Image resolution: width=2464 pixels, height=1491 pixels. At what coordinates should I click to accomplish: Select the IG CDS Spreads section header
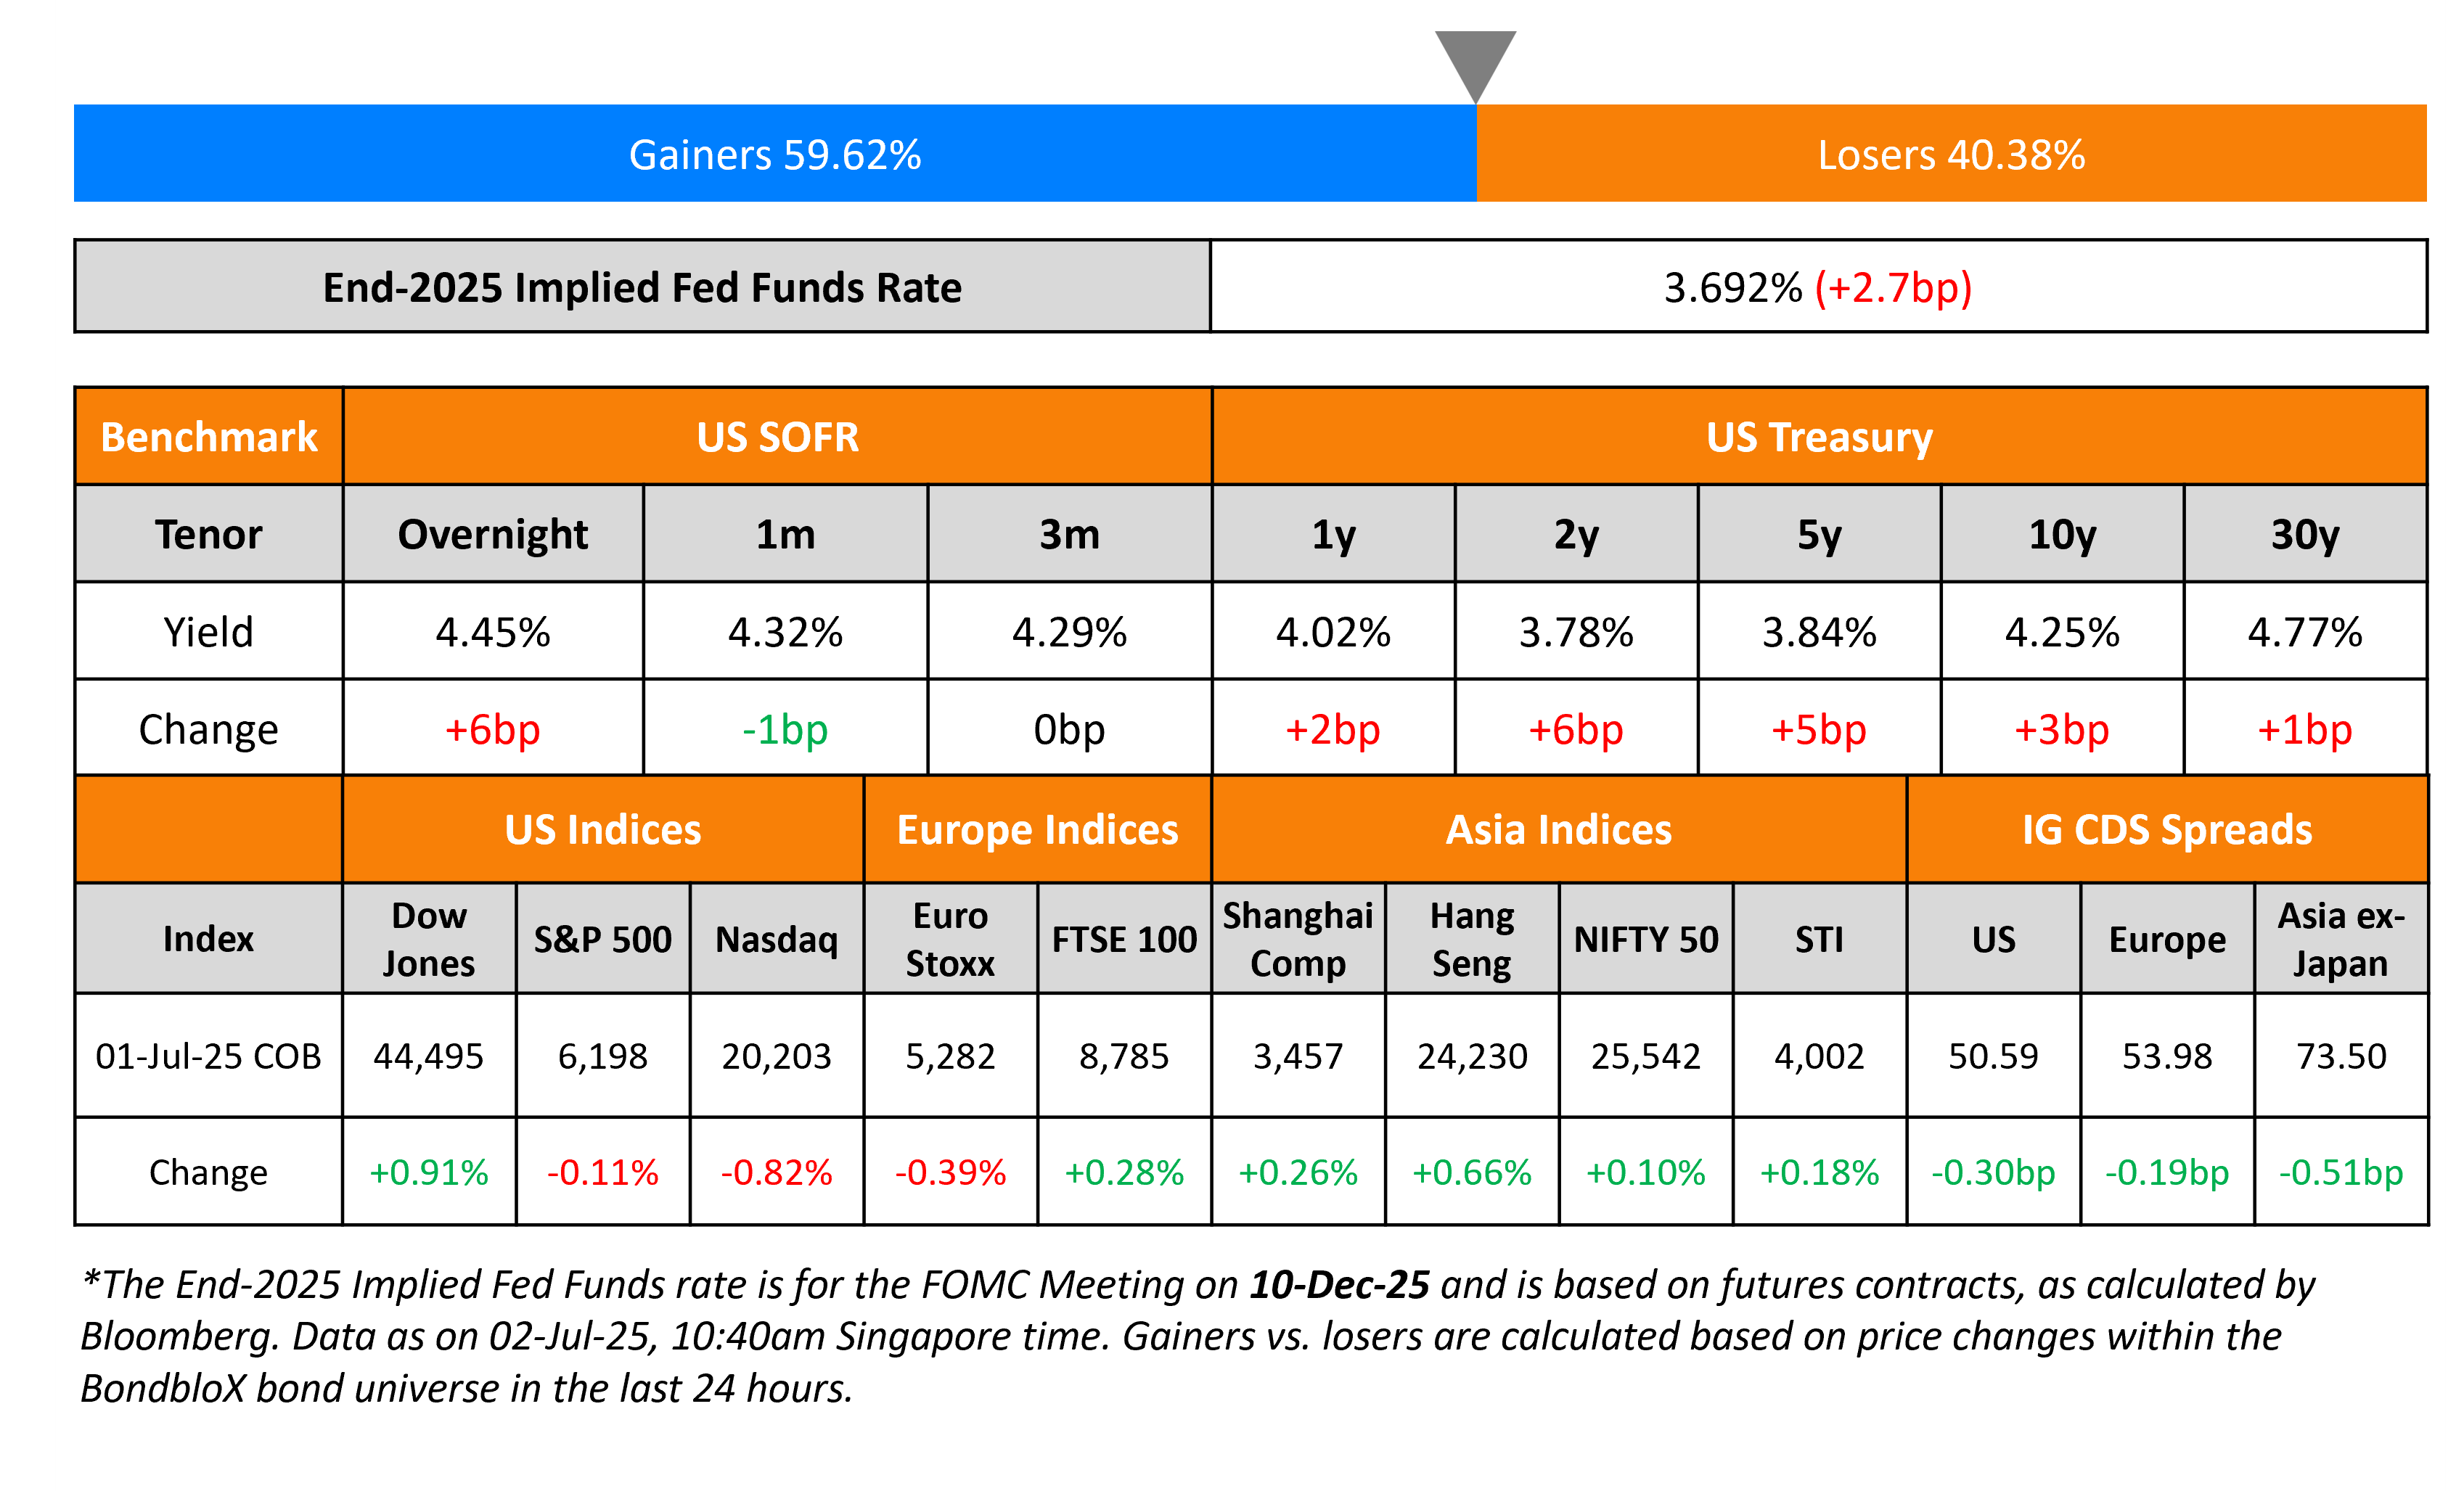click(2167, 830)
